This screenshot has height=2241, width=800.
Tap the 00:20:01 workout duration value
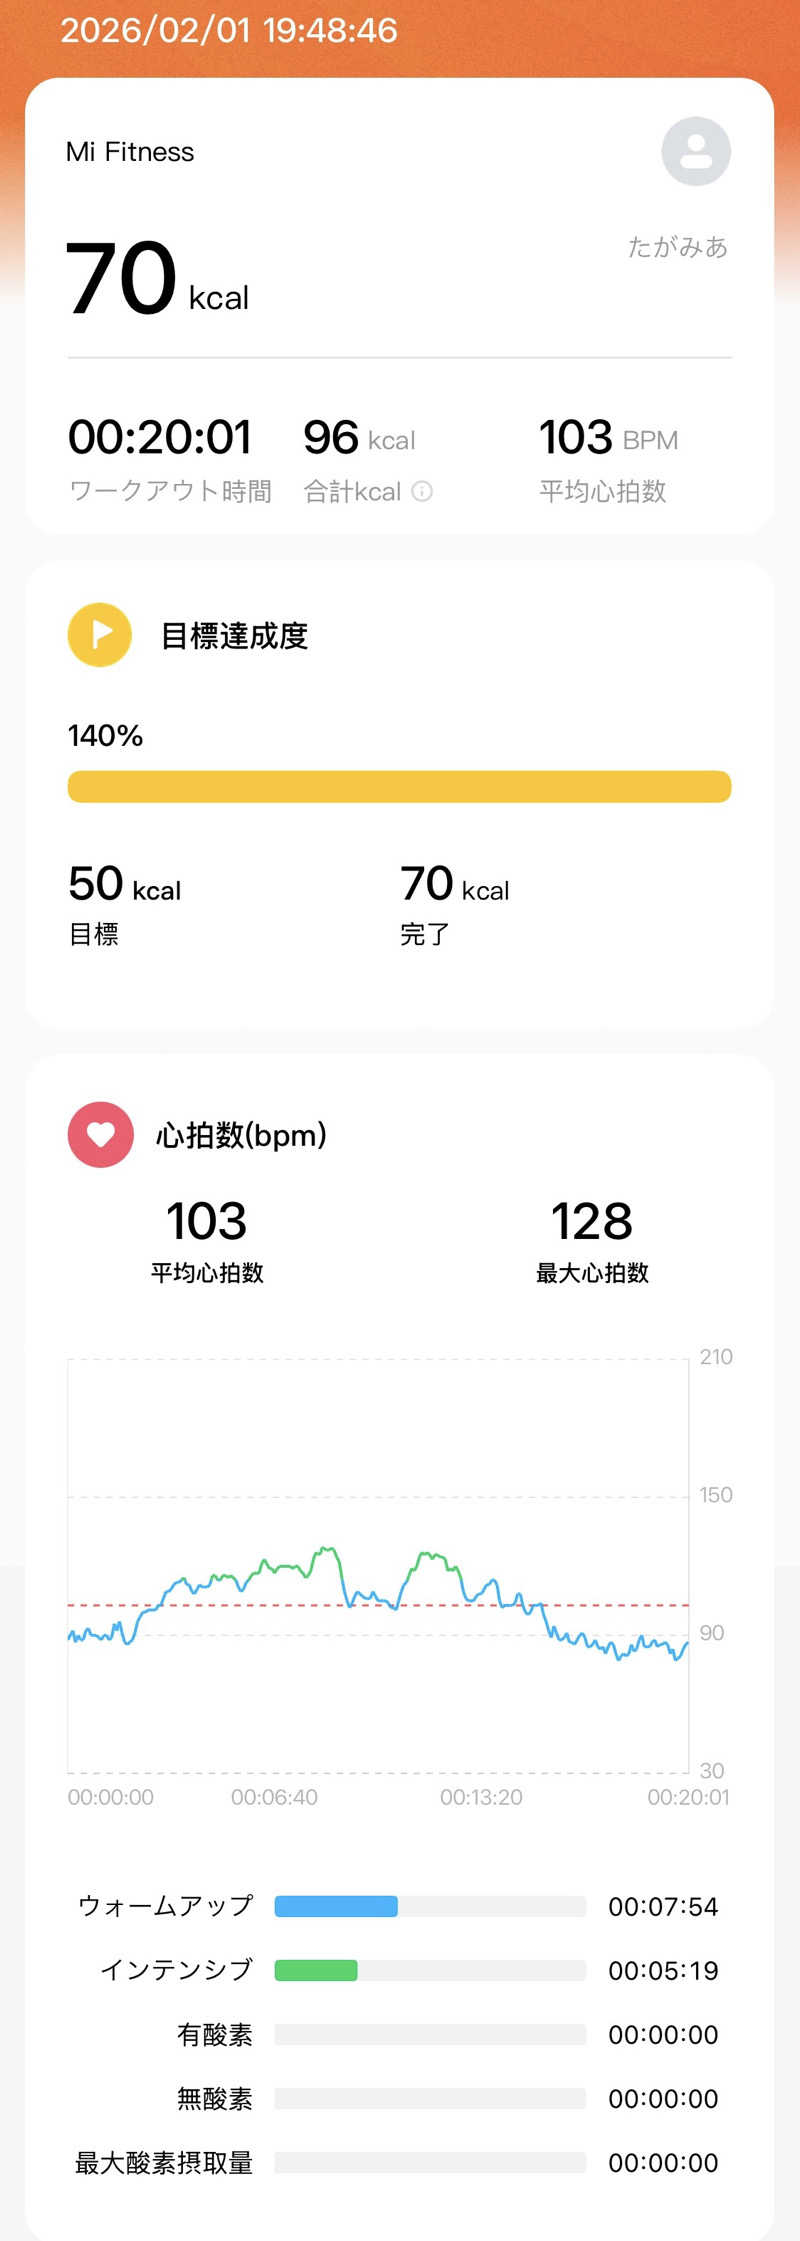tap(160, 438)
